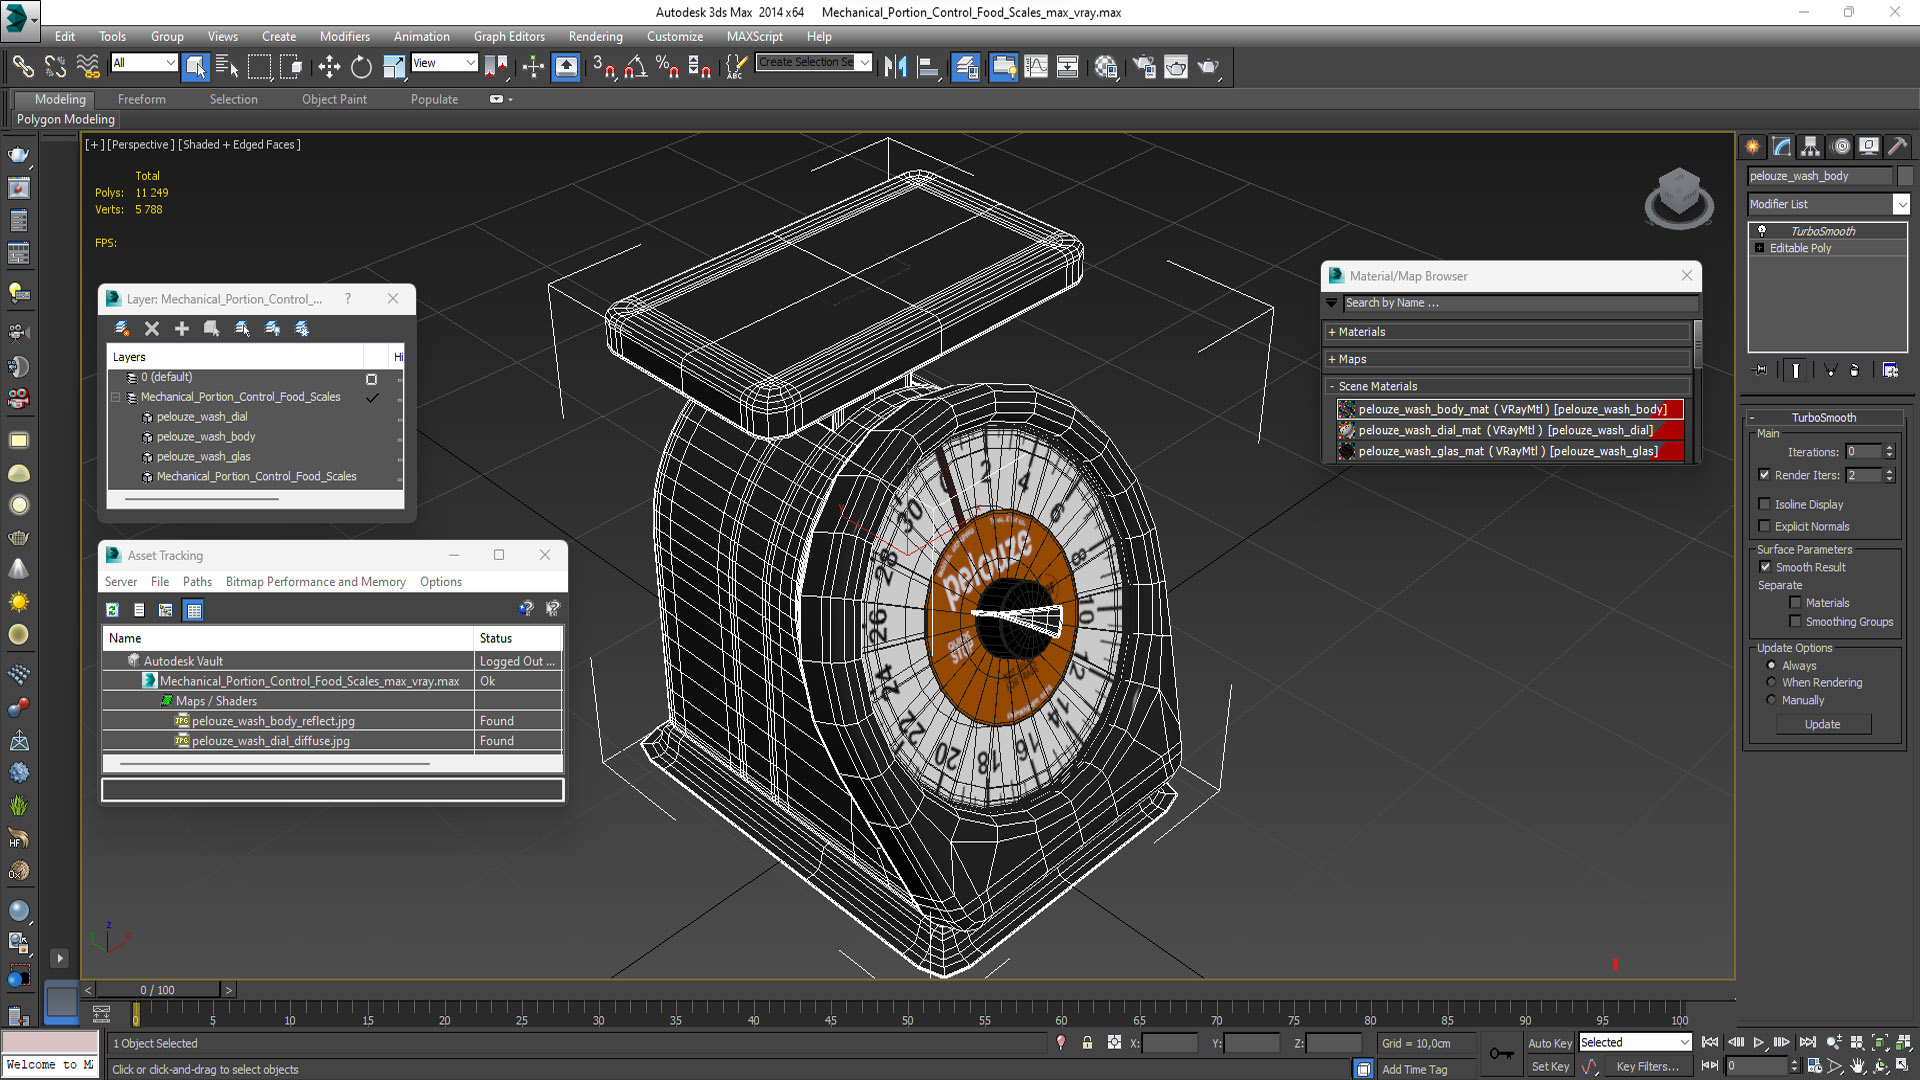This screenshot has width=1920, height=1080.
Task: Click the Render Production teapot icon
Action: click(1208, 67)
